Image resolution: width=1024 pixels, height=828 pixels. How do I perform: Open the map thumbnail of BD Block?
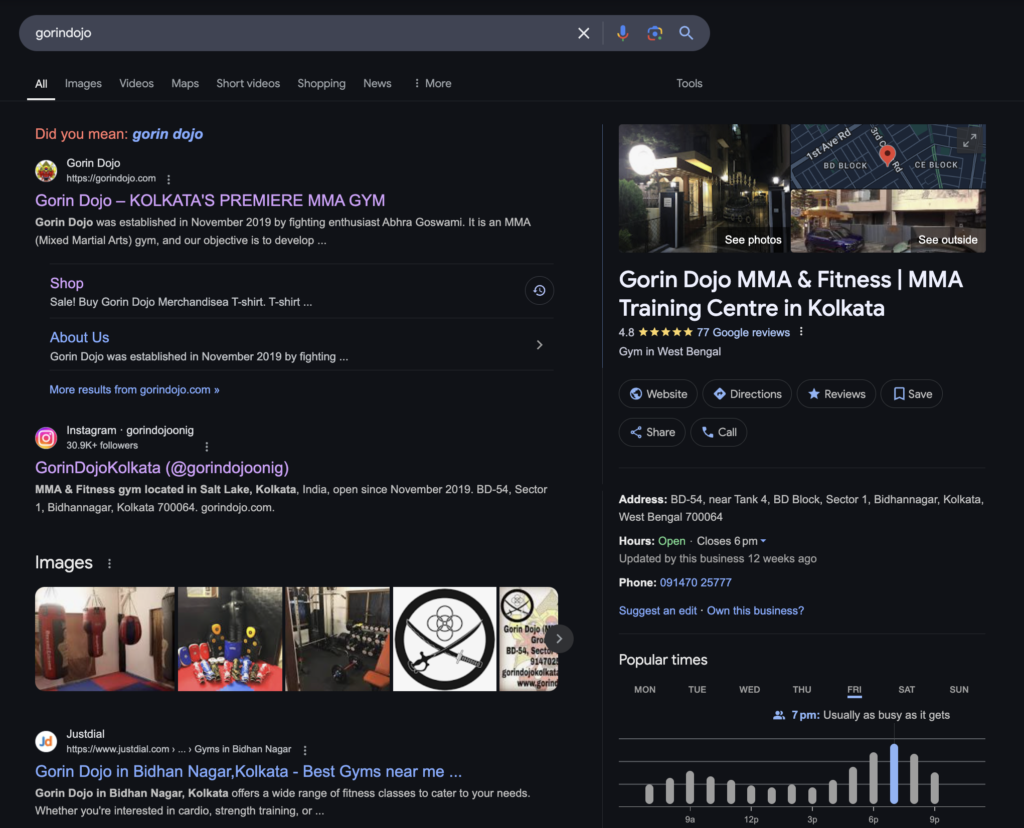888,156
